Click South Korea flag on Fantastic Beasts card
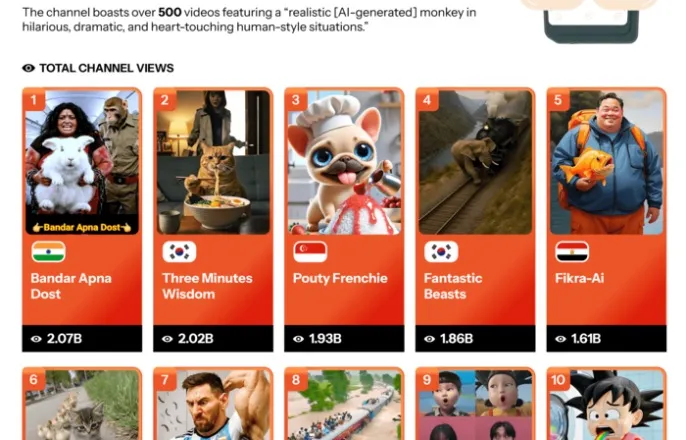This screenshot has height=440, width=686. tap(441, 251)
